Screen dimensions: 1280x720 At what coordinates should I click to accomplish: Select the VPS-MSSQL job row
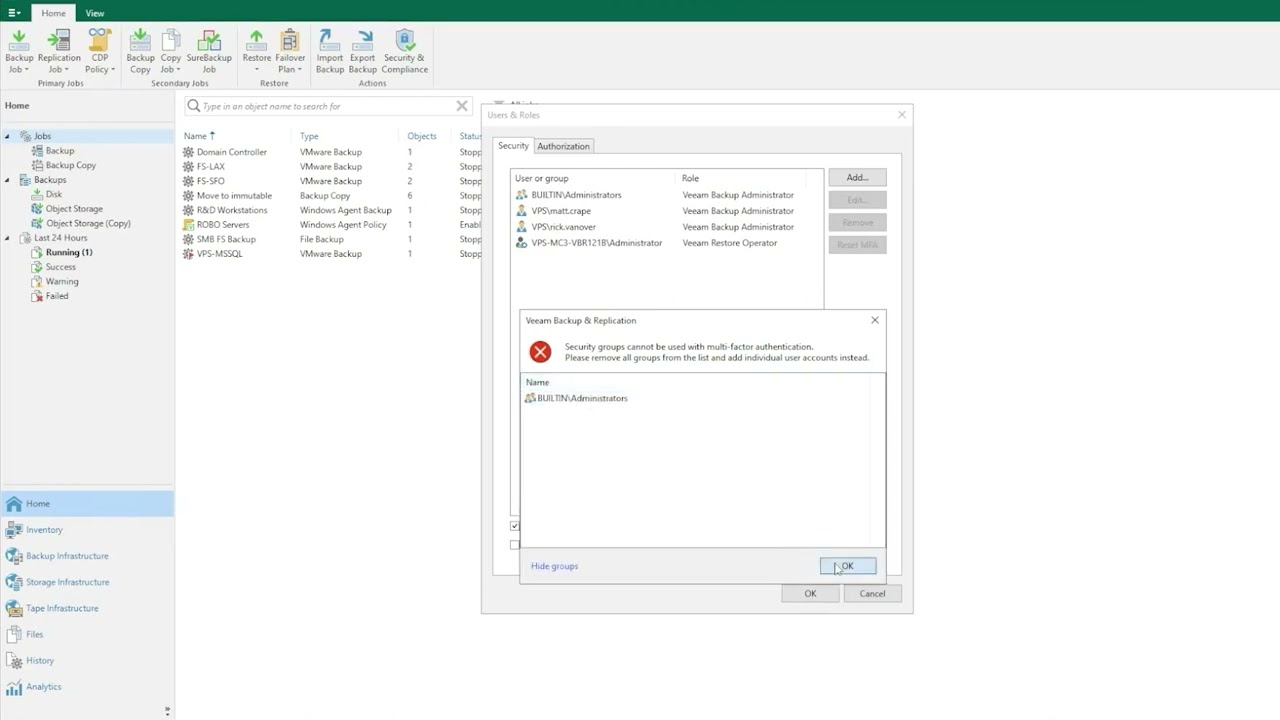[330, 254]
